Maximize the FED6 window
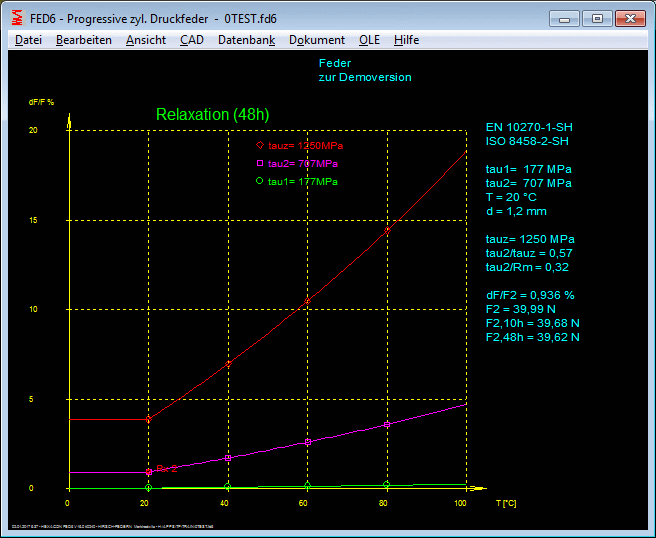The height and width of the screenshot is (538, 656). (x=597, y=18)
